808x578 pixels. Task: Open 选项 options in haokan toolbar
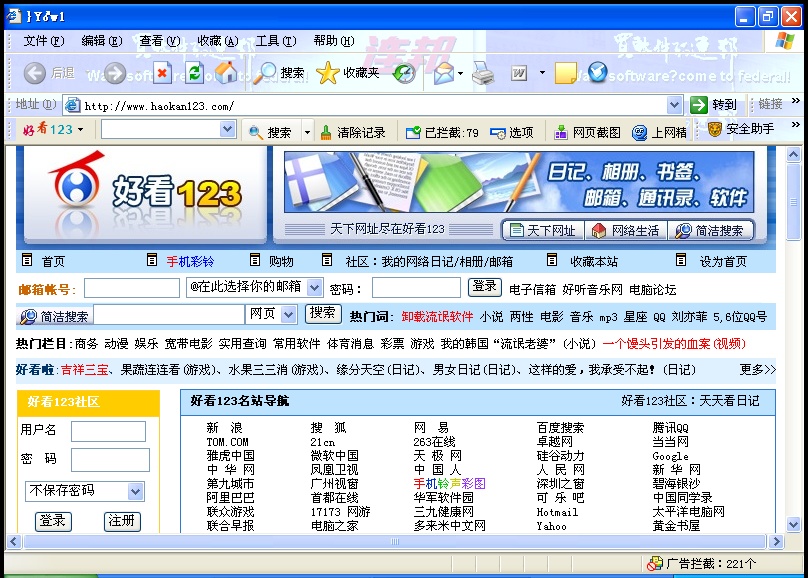click(512, 132)
